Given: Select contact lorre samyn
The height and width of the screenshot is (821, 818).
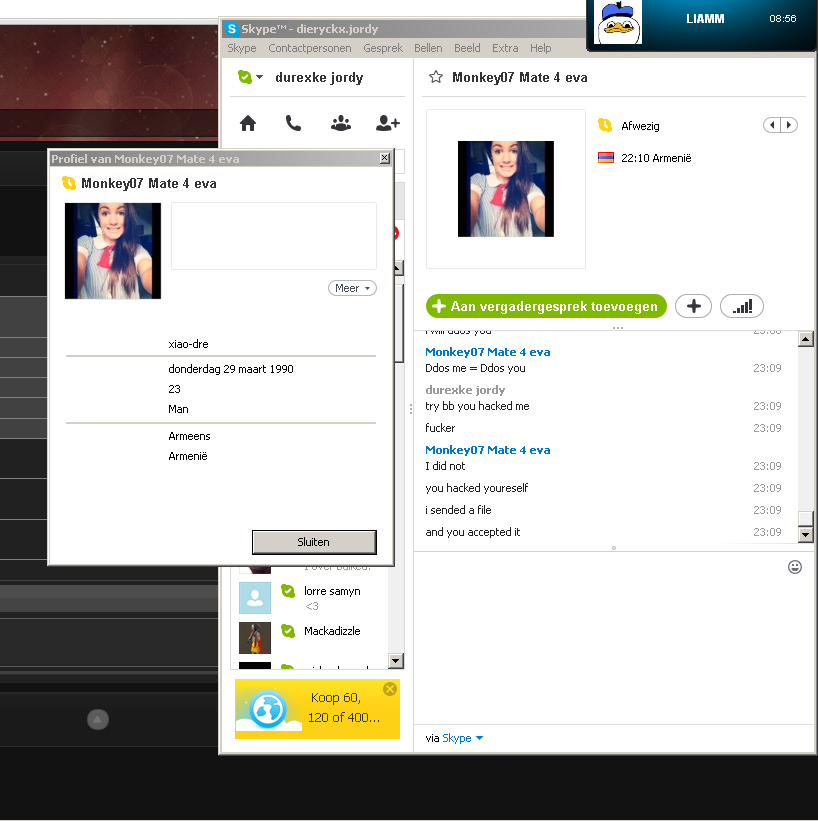Looking at the screenshot, I should click(313, 597).
